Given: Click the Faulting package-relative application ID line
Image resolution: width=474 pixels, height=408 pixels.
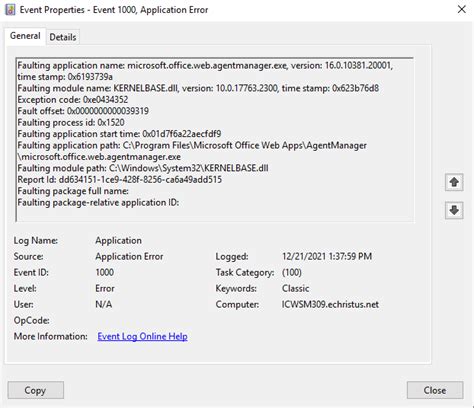Looking at the screenshot, I should click(98, 202).
